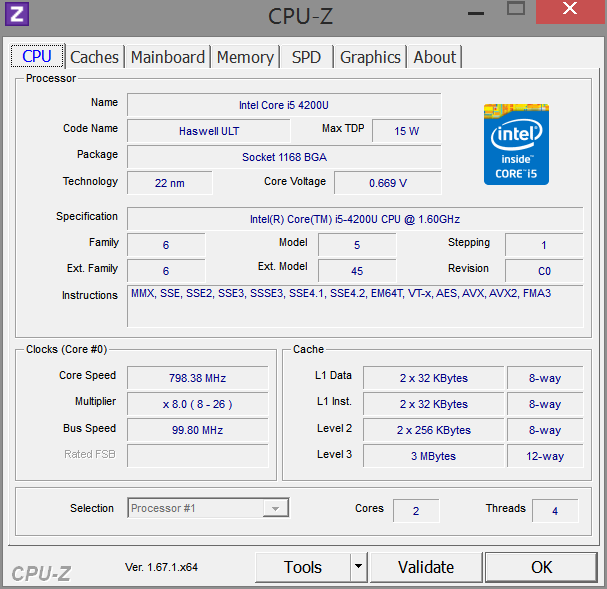Viewport: 607px width, 589px height.
Task: Click the version text Ver. 1.67.1.x64
Action: (161, 567)
